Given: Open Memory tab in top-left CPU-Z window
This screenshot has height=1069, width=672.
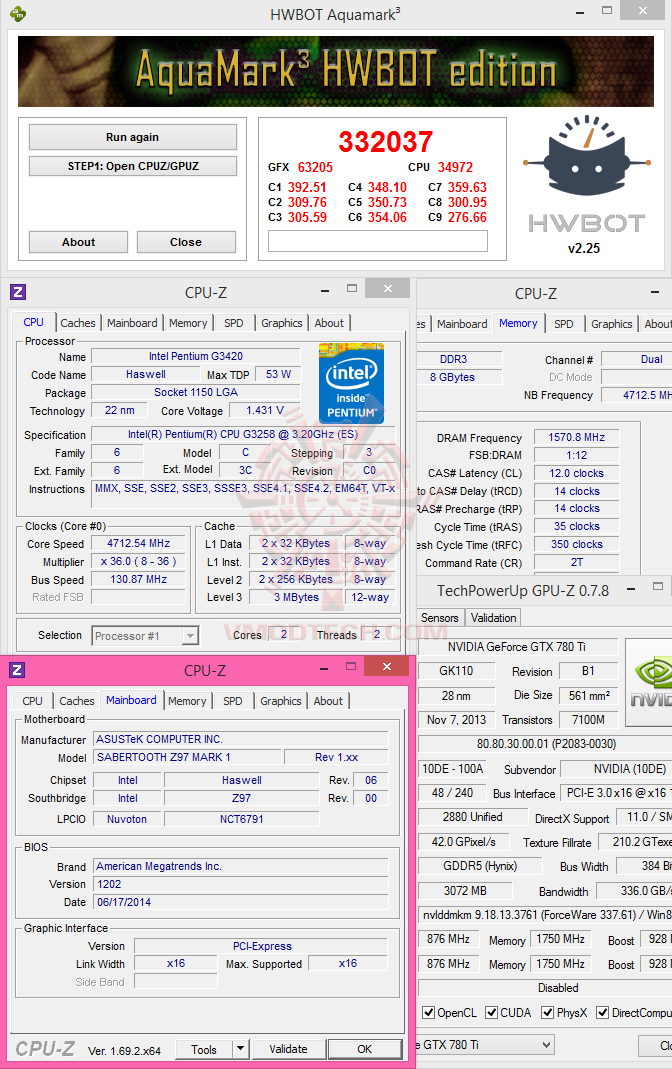Looking at the screenshot, I should pyautogui.click(x=188, y=323).
